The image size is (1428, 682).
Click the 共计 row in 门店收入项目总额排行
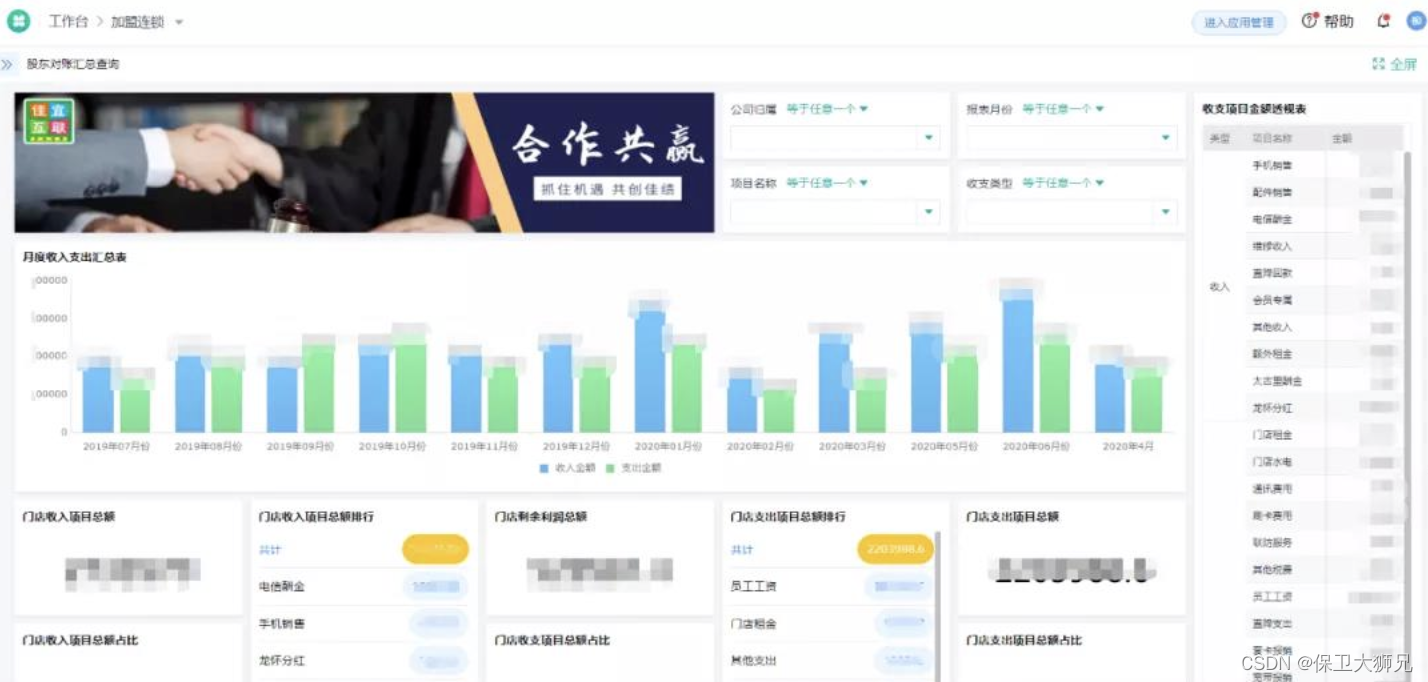[363, 550]
